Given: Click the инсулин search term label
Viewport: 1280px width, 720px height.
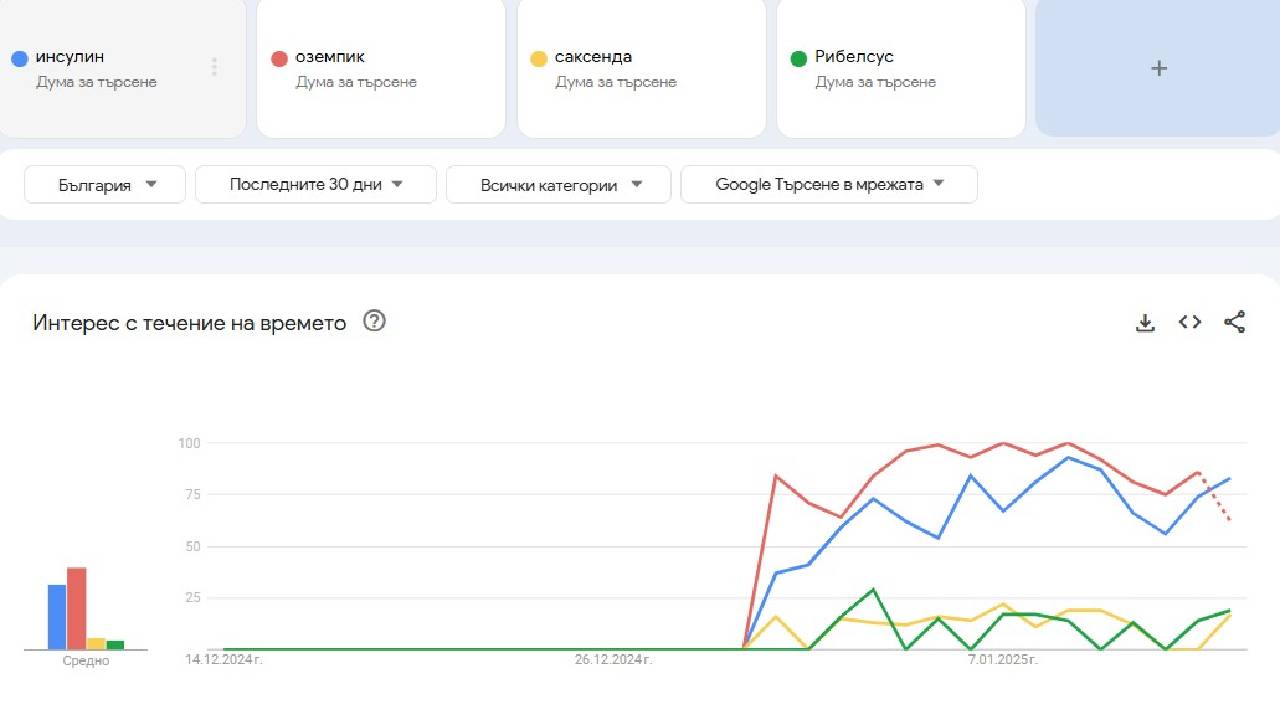Looking at the screenshot, I should coord(68,57).
